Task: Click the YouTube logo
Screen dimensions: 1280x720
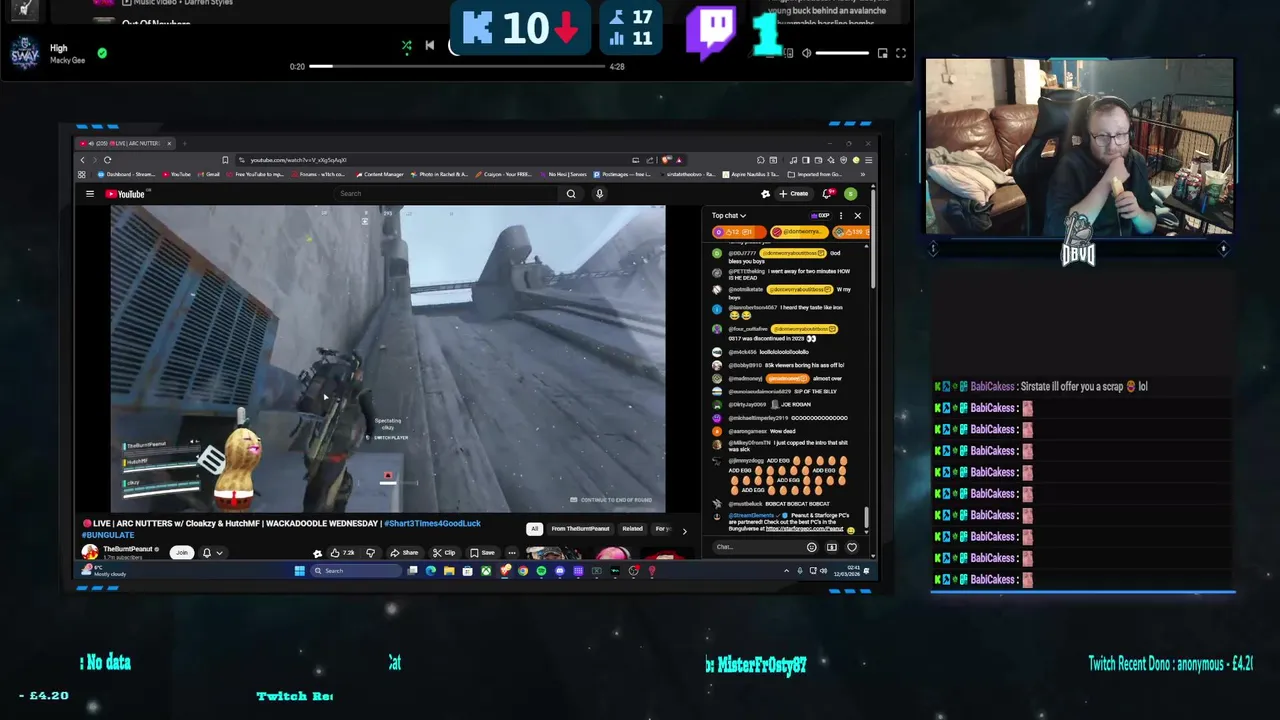Action: 126,194
